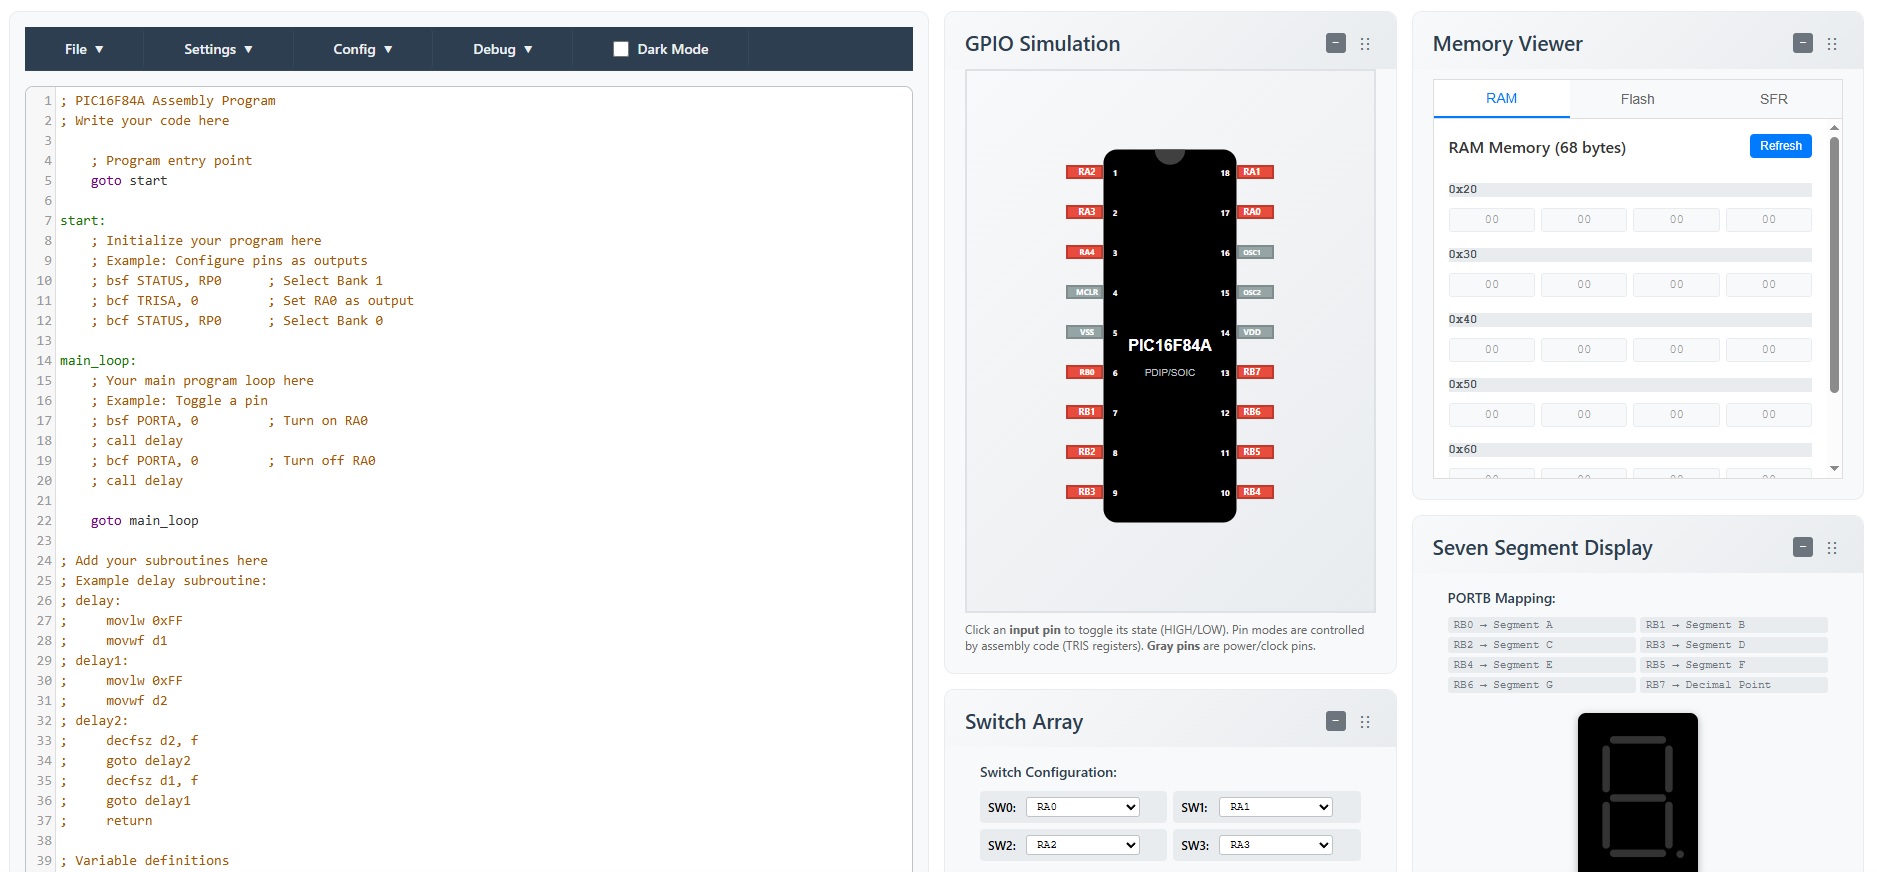Click the 'start:' label in editor
This screenshot has width=1877, height=872.
(x=82, y=221)
